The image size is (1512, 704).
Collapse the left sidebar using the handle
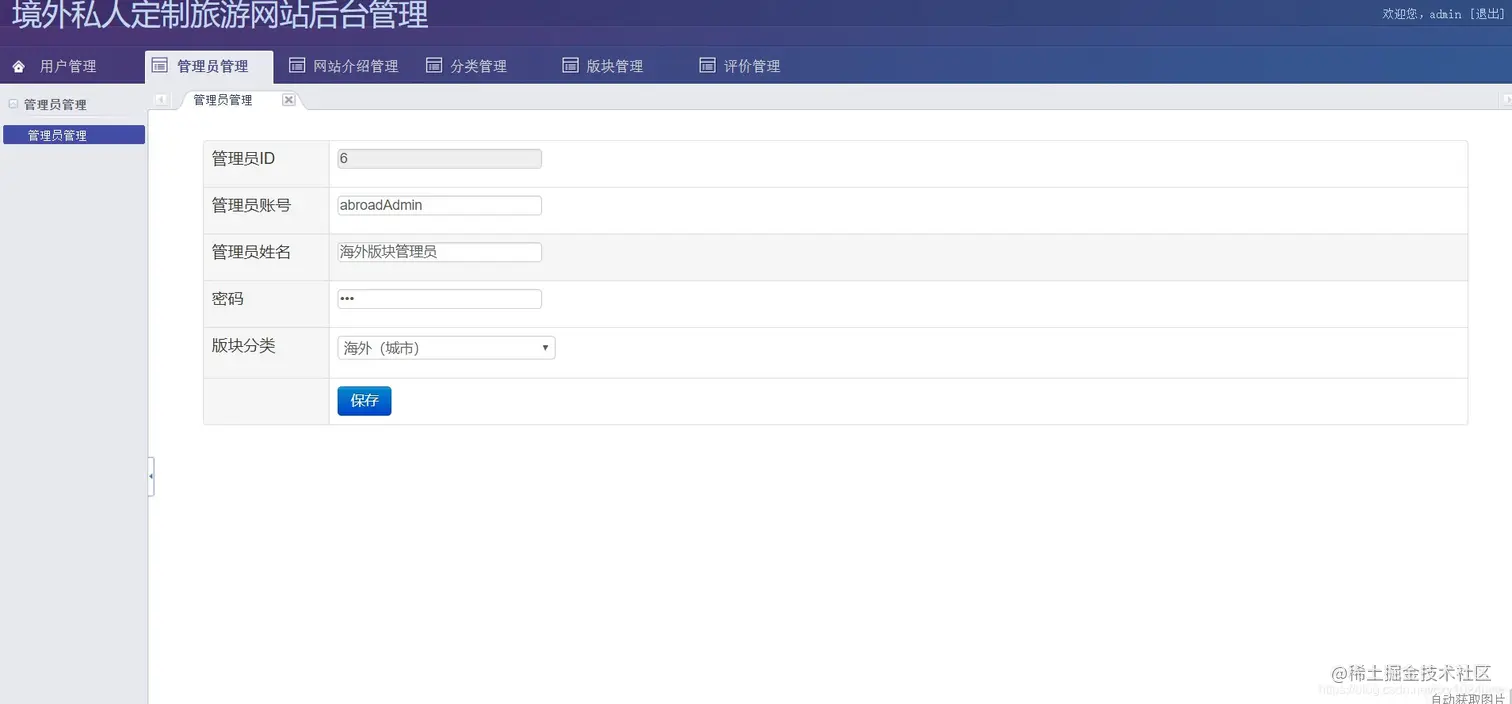(151, 477)
